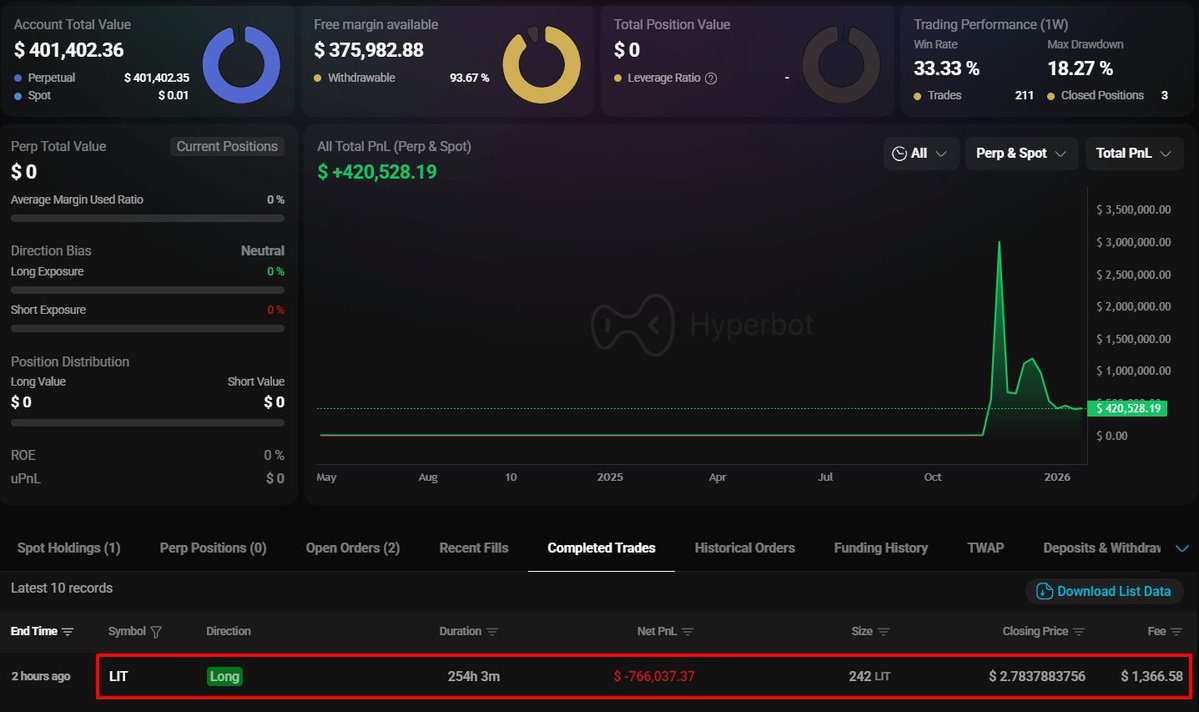Click the Neutral direction bias label
The image size is (1199, 712).
click(x=262, y=251)
